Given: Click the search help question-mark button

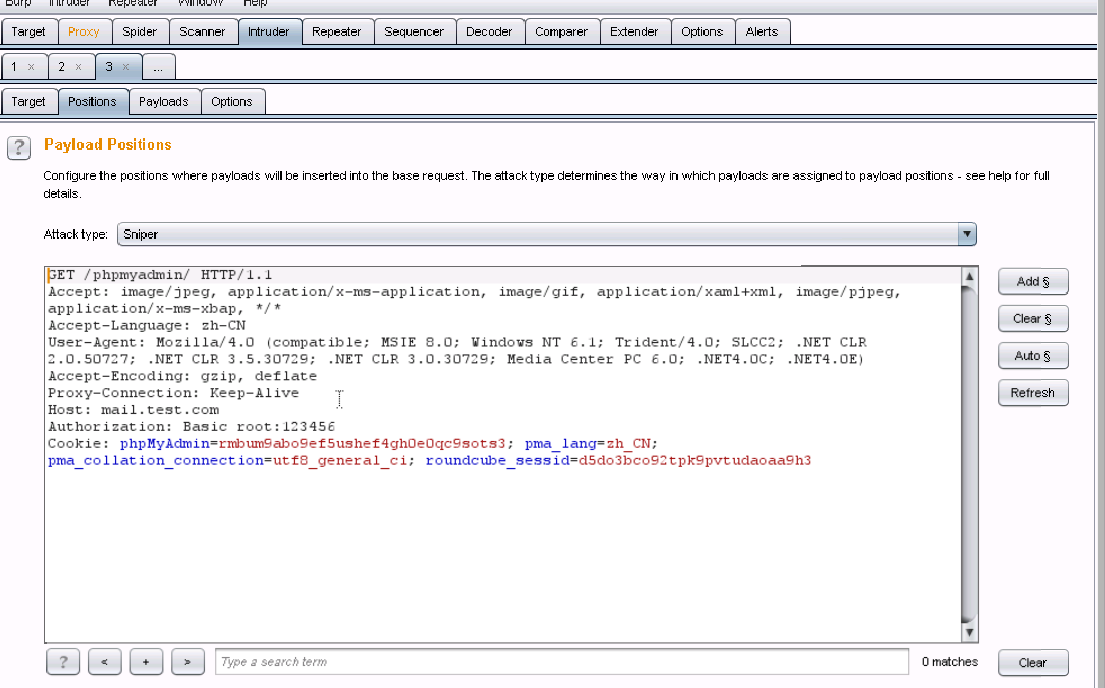Looking at the screenshot, I should point(63,662).
